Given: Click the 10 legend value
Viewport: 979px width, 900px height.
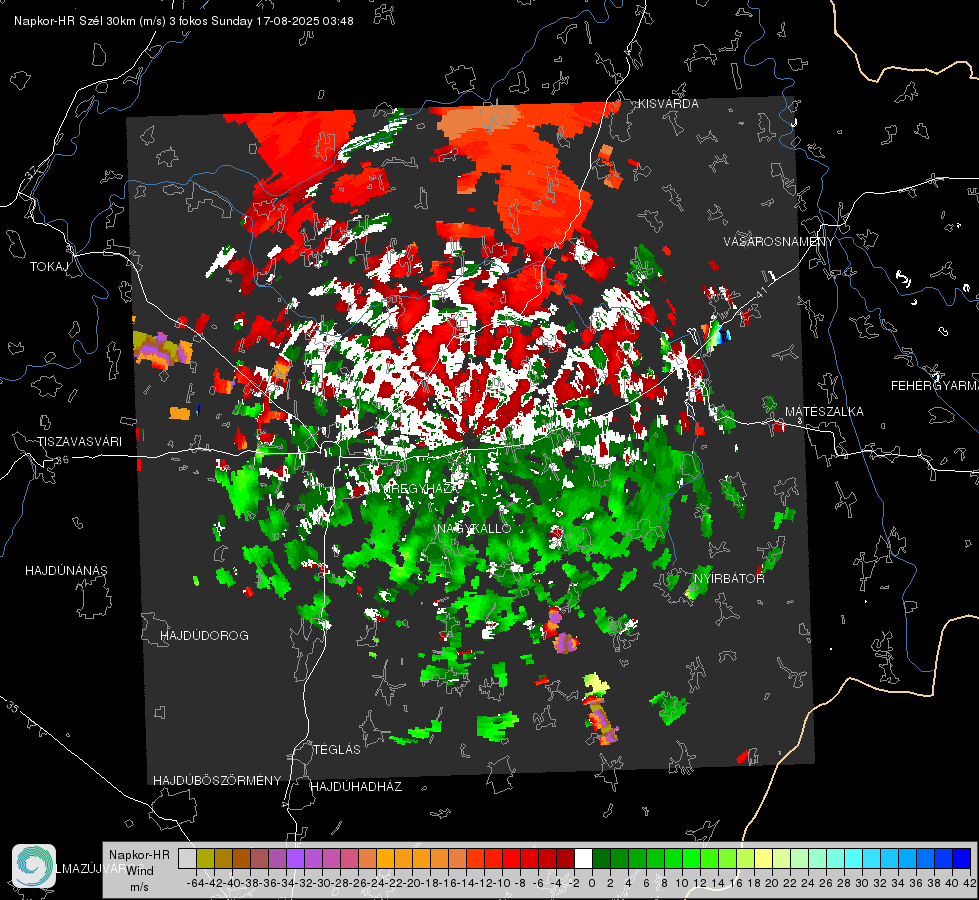Looking at the screenshot, I should (x=682, y=883).
